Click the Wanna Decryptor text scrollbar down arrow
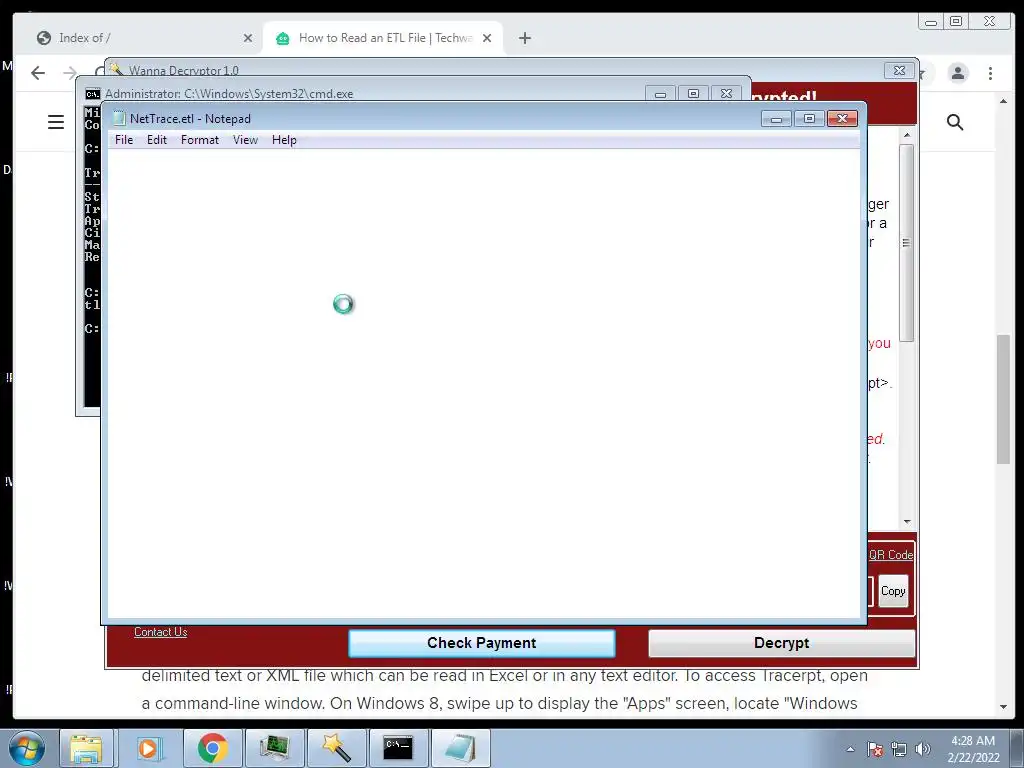 906,521
